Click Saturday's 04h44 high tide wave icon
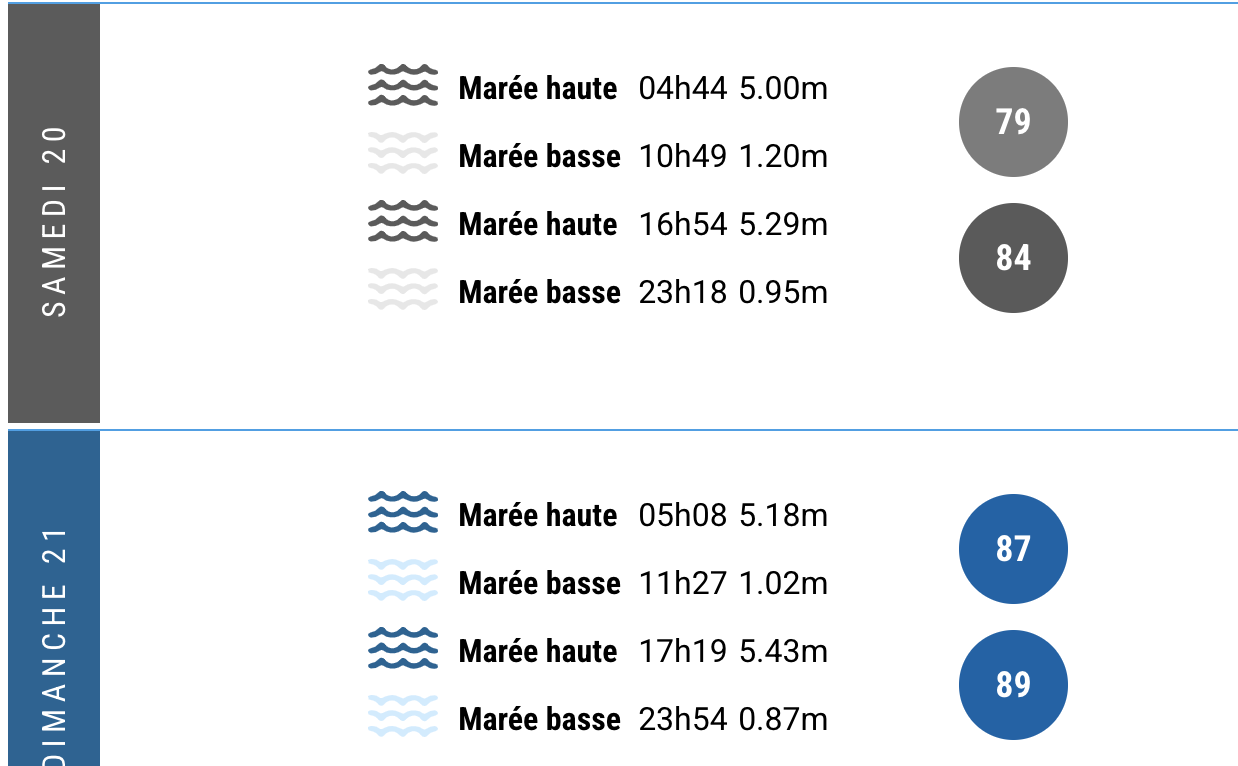Image resolution: width=1238 pixels, height=766 pixels. tap(403, 86)
